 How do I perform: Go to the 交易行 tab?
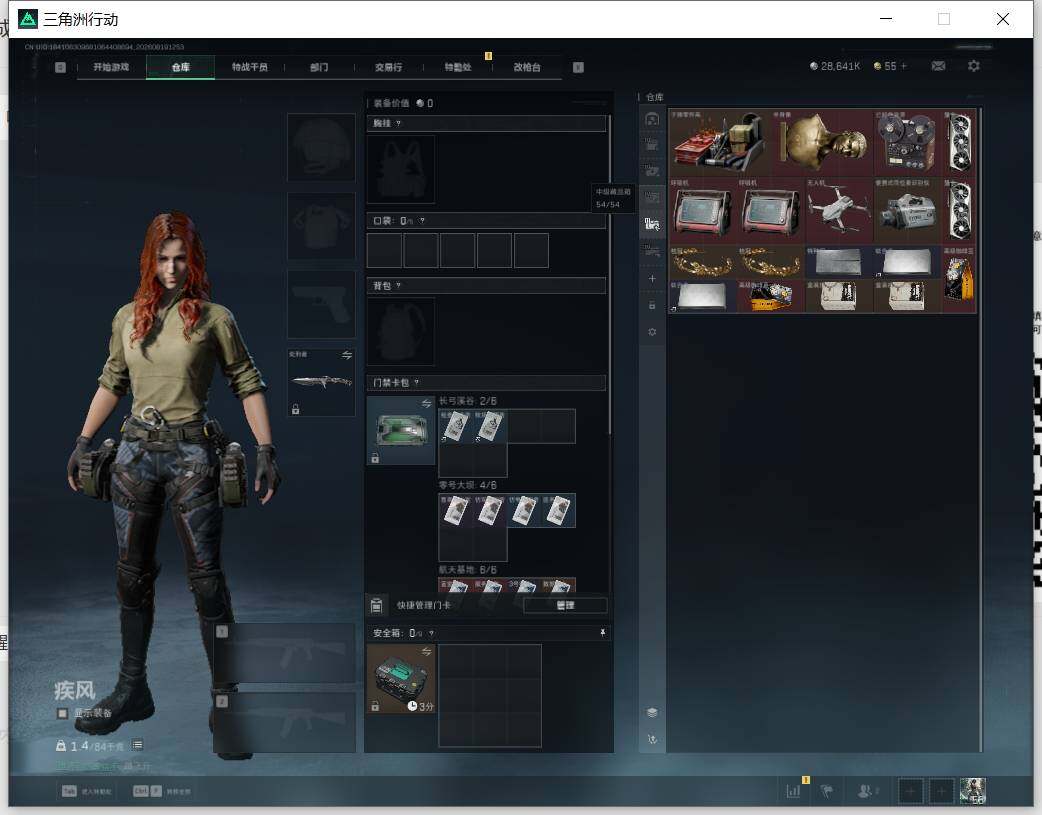[388, 67]
